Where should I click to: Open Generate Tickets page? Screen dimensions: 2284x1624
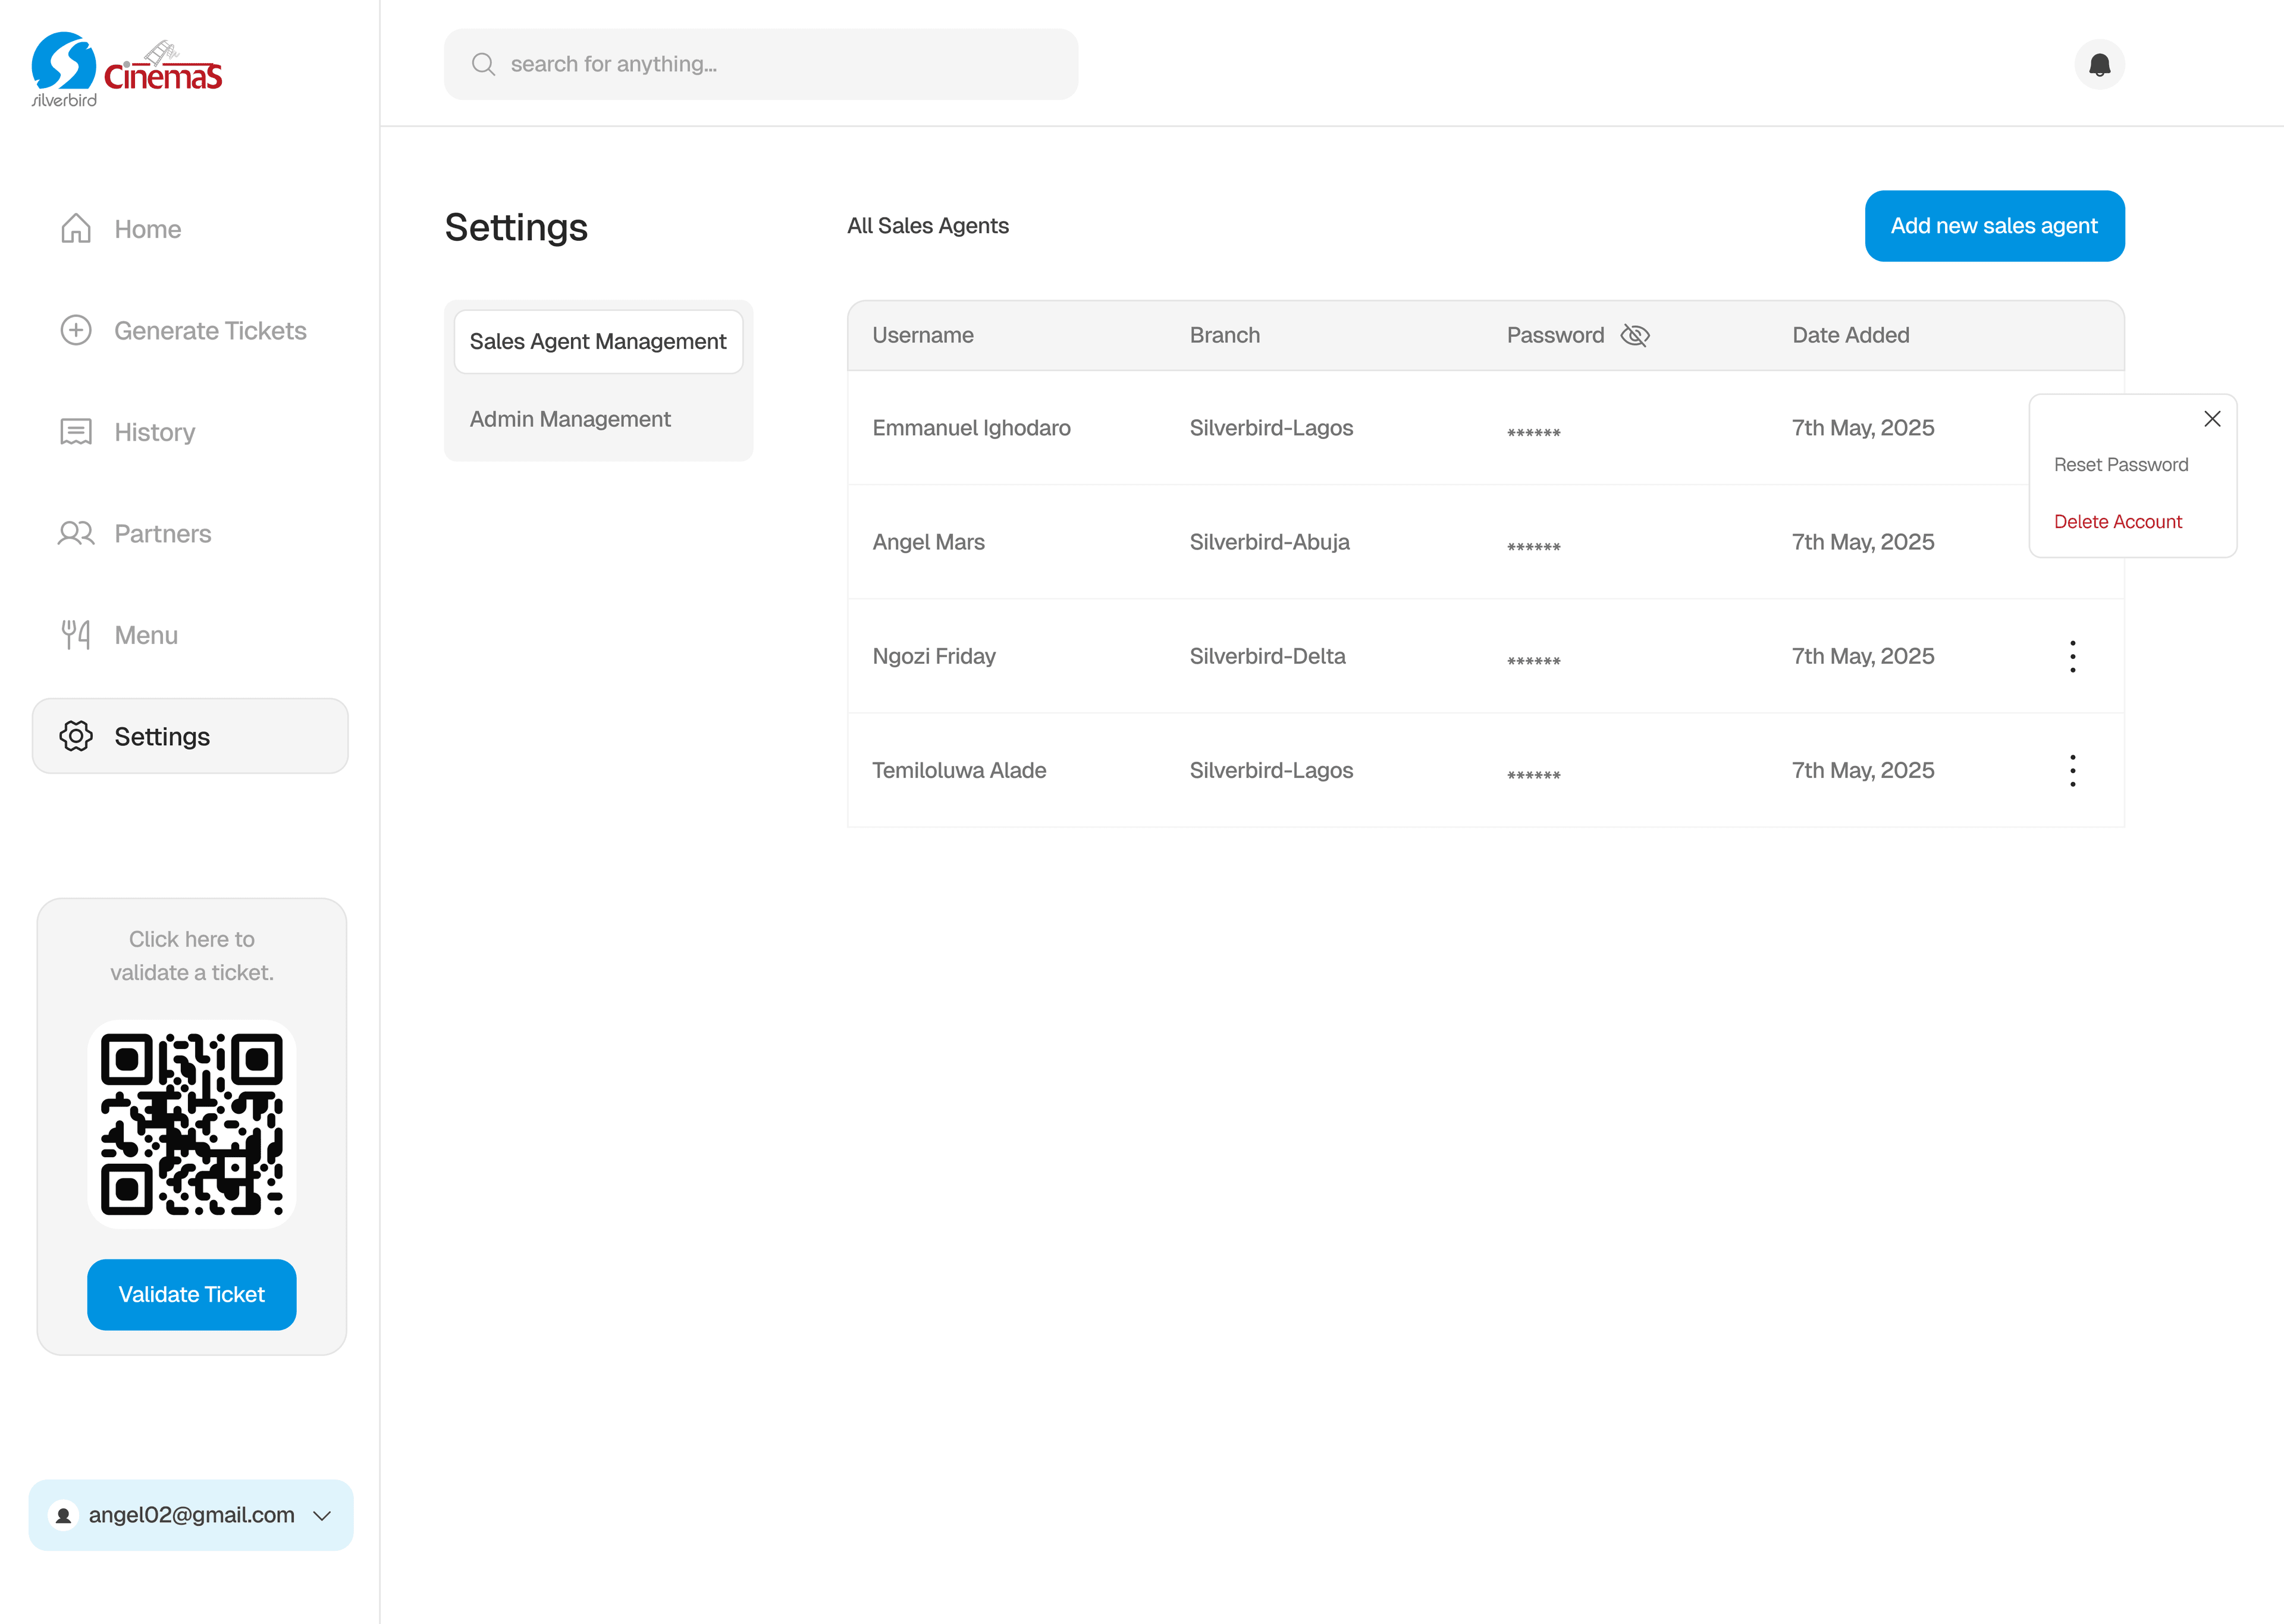point(190,330)
